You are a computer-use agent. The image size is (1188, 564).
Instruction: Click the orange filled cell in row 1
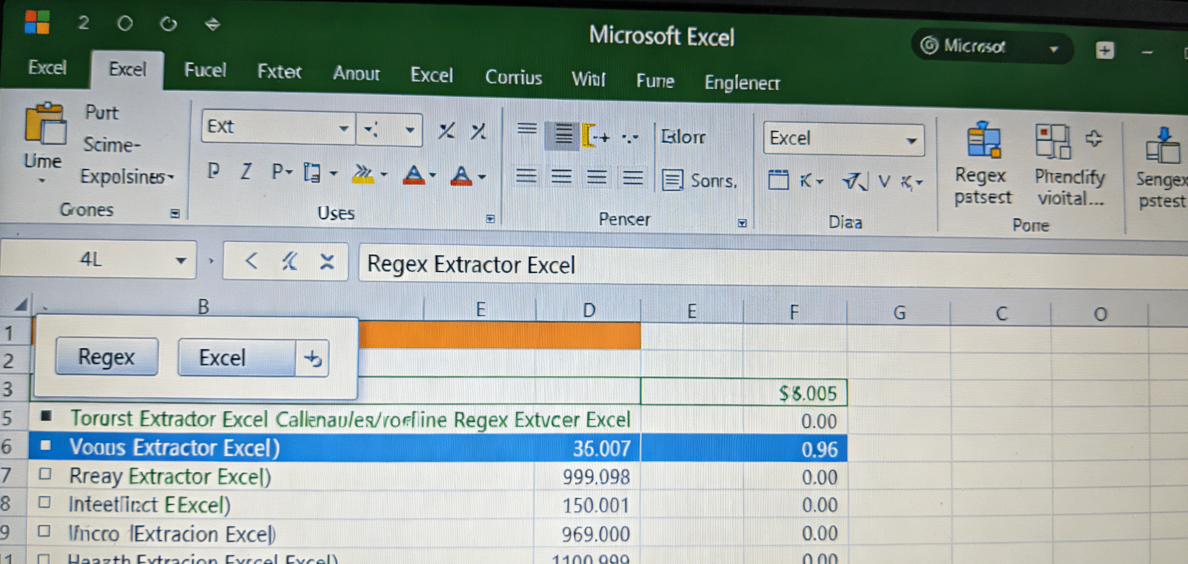(x=499, y=335)
